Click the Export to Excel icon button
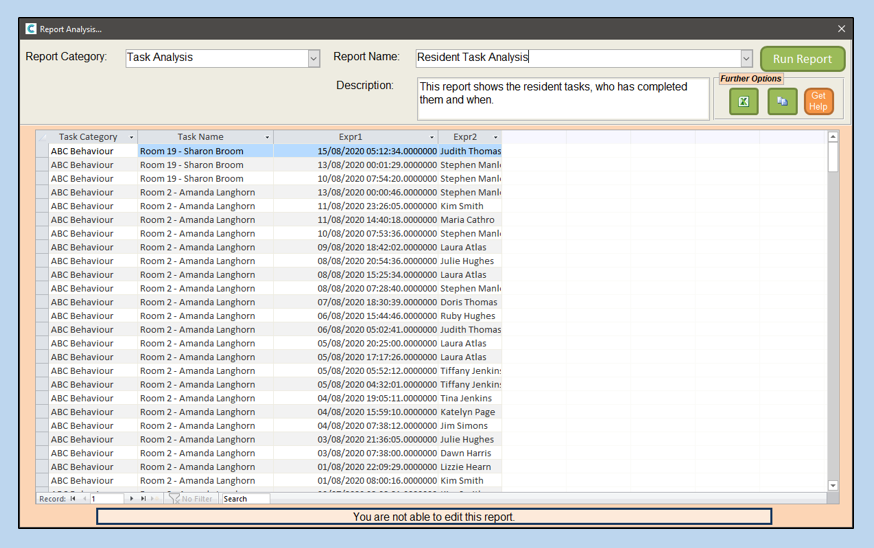Image resolution: width=874 pixels, height=548 pixels. 743,101
